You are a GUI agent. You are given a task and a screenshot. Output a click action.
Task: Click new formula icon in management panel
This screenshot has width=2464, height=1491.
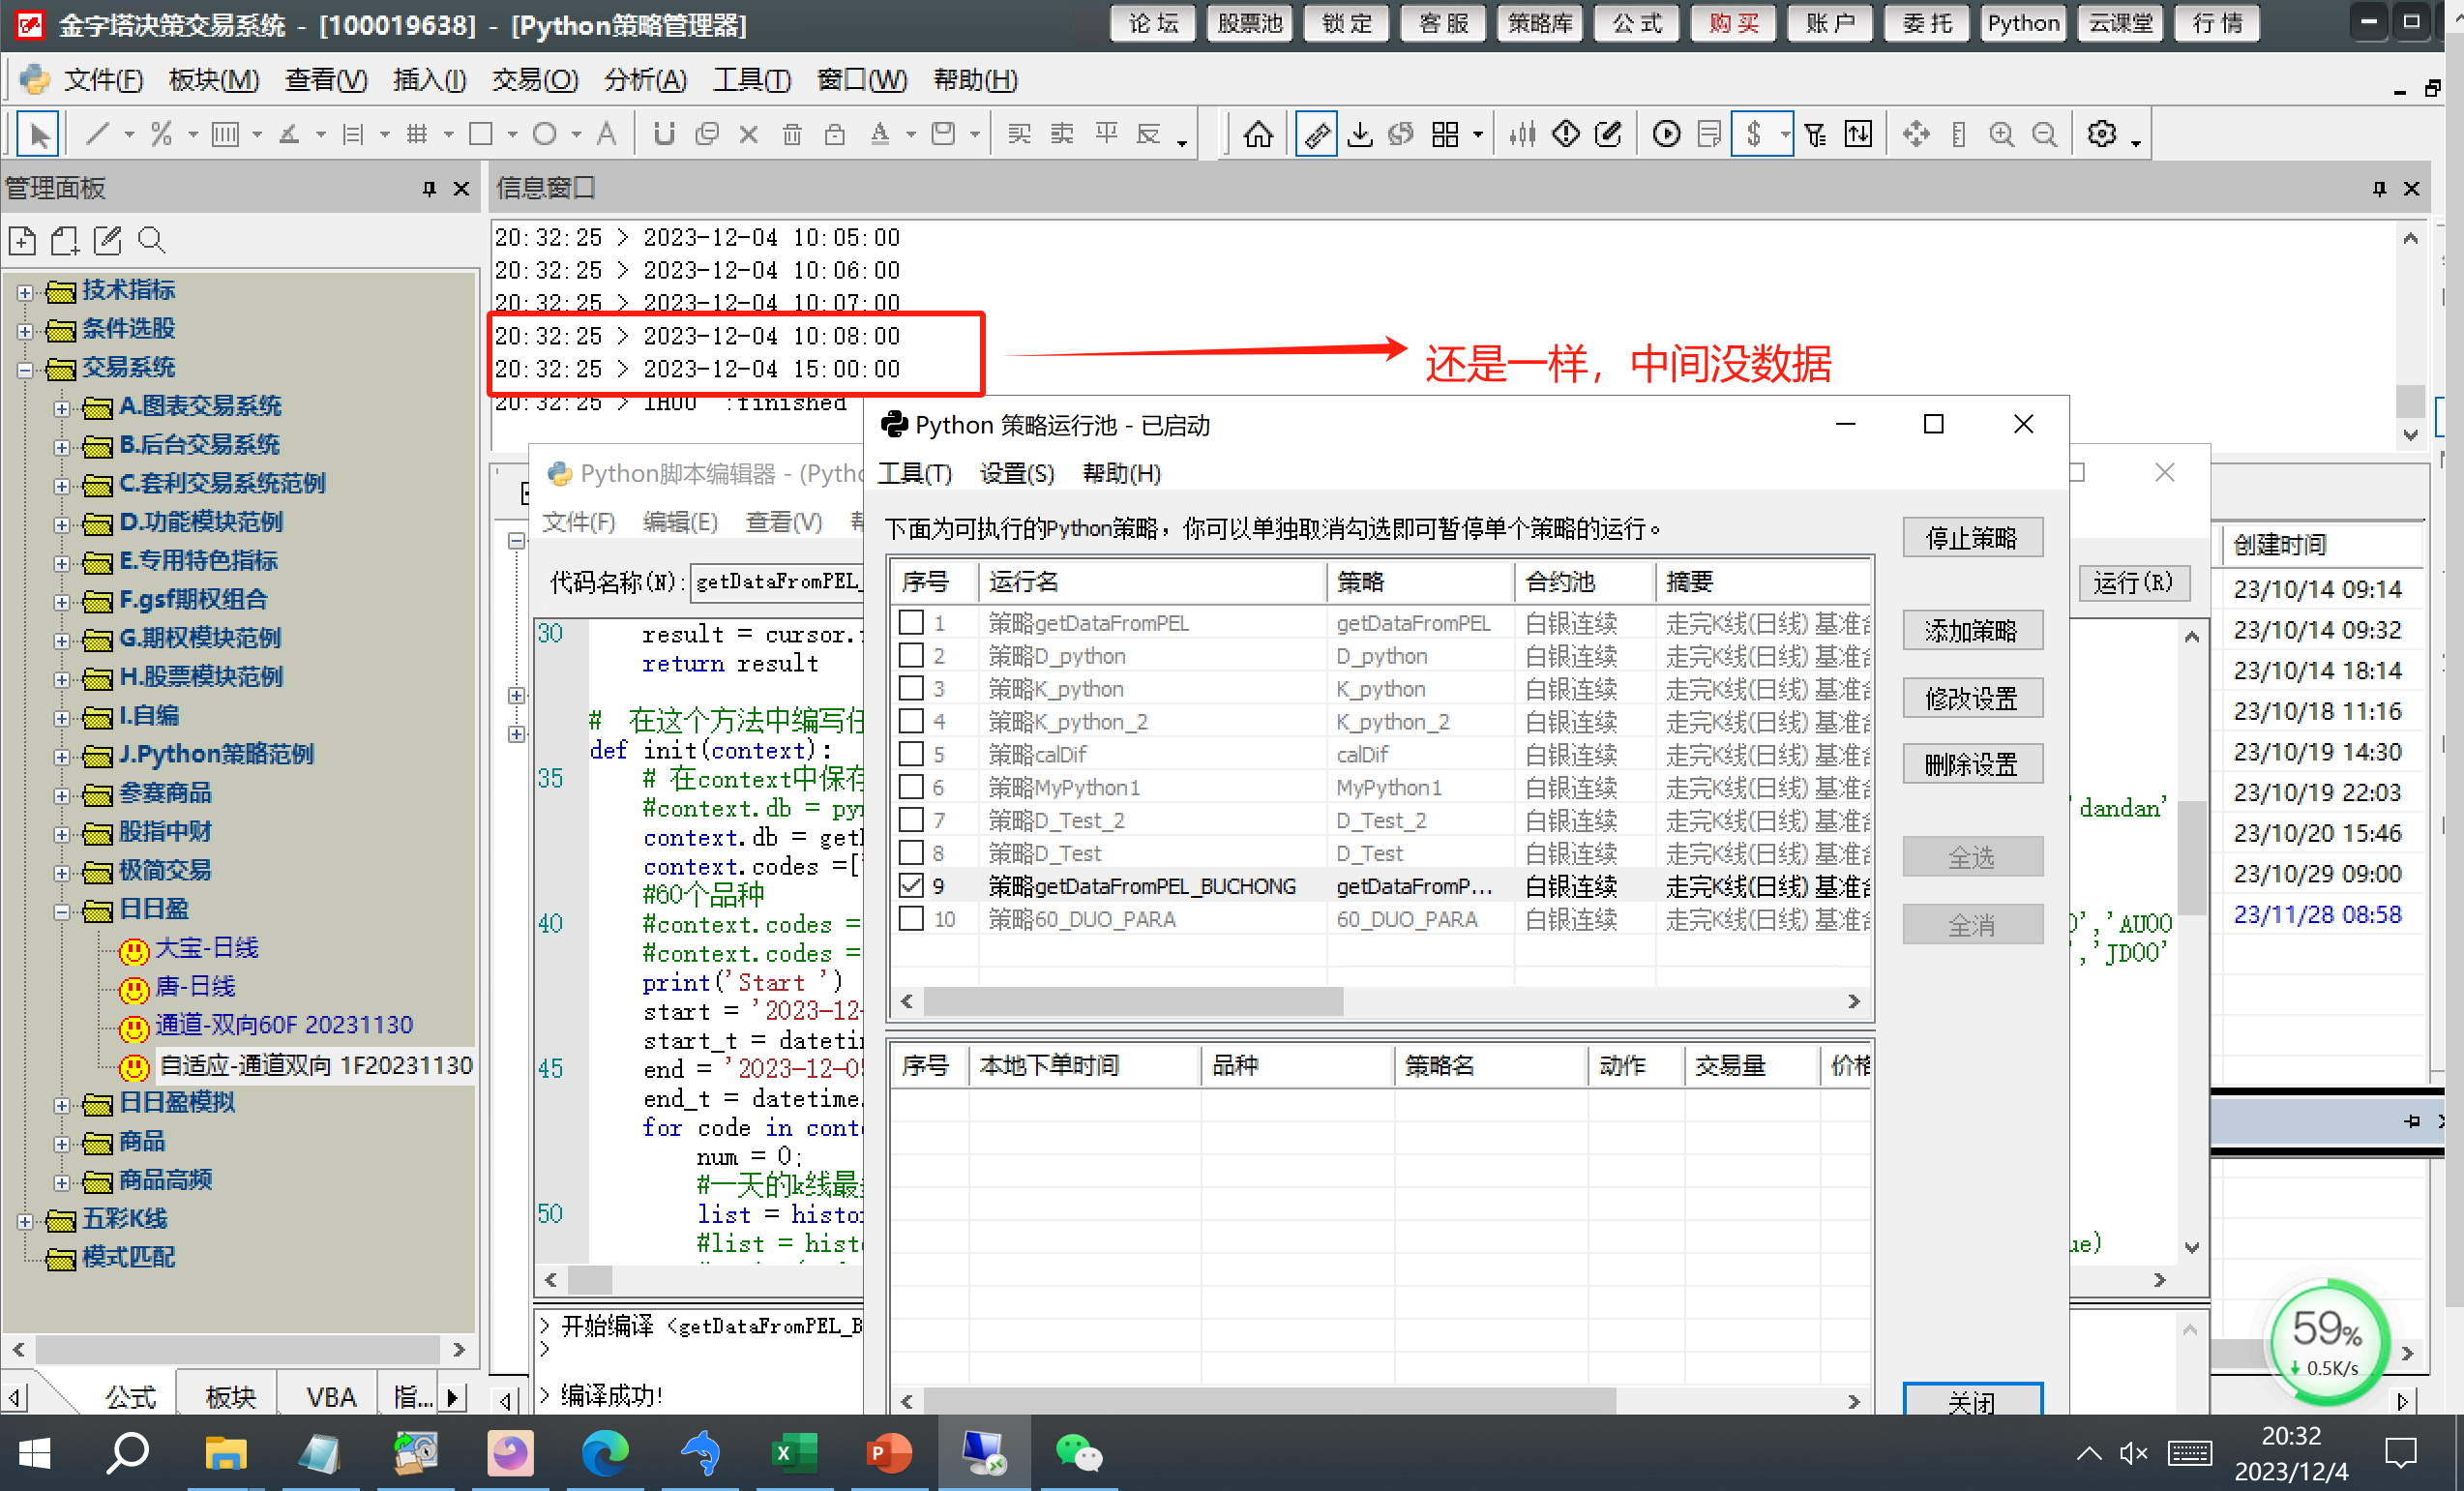click(x=22, y=240)
